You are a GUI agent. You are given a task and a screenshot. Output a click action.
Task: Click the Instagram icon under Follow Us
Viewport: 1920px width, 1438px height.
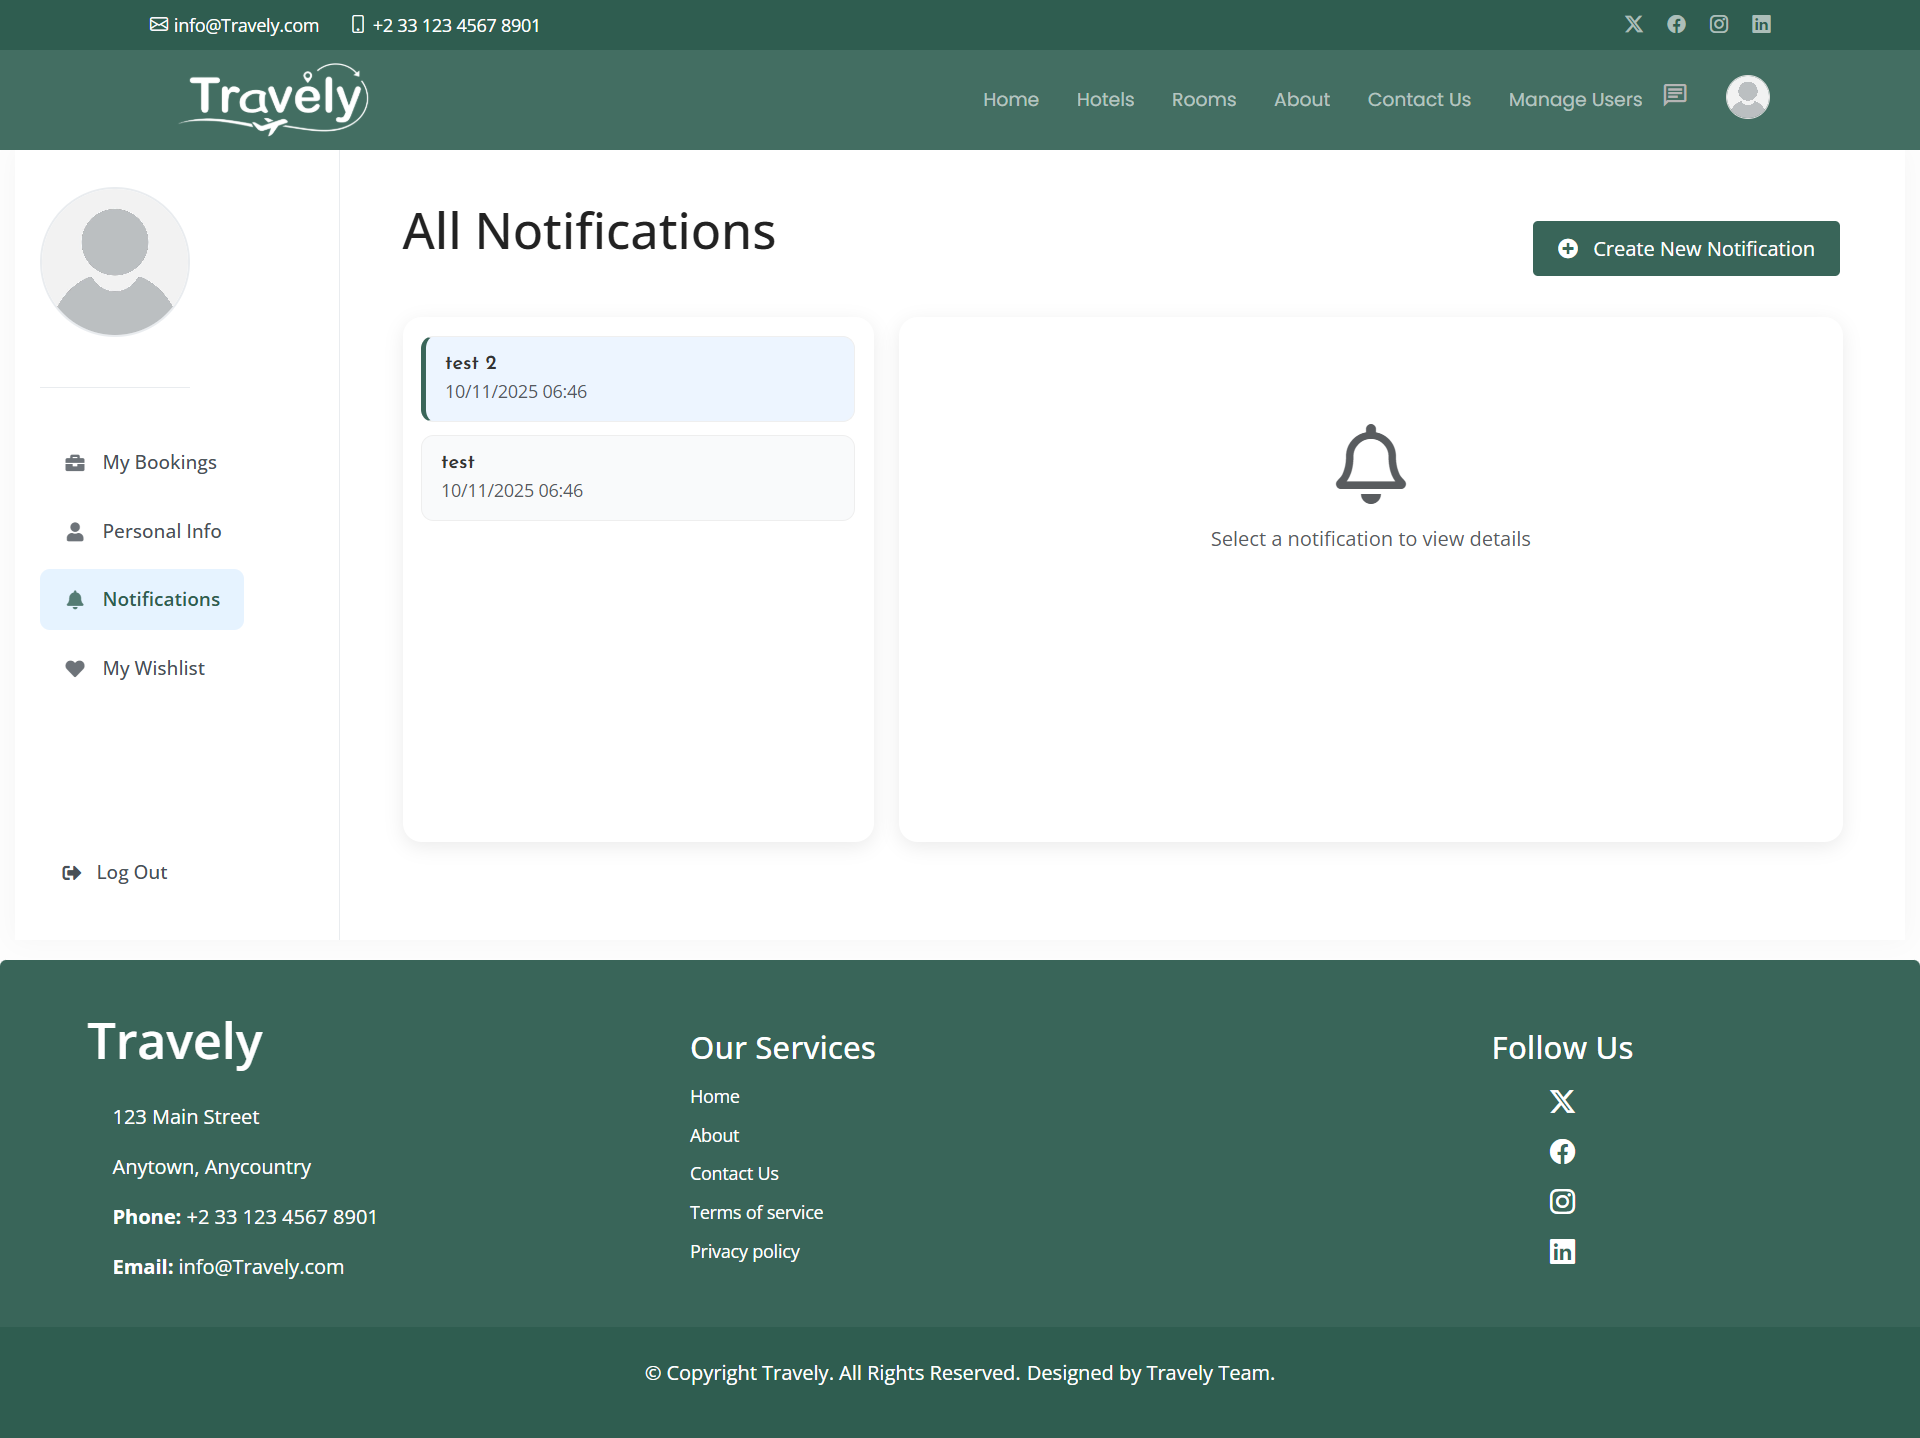click(1562, 1201)
